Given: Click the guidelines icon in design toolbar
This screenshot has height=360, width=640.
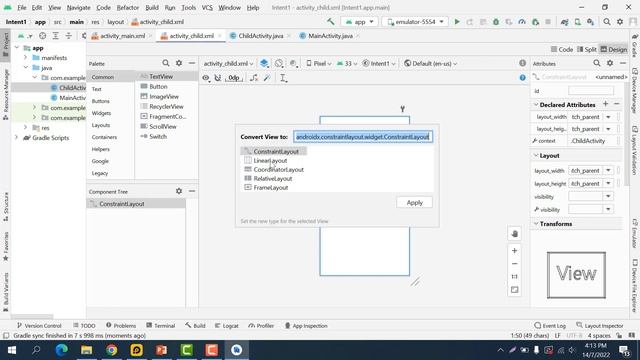Looking at the screenshot, I should (x=283, y=78).
